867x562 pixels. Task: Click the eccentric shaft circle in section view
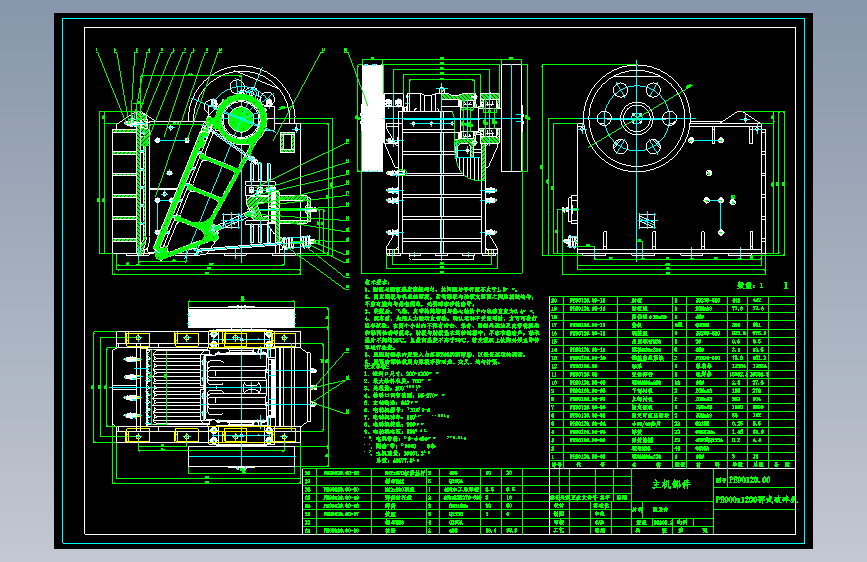(242, 118)
